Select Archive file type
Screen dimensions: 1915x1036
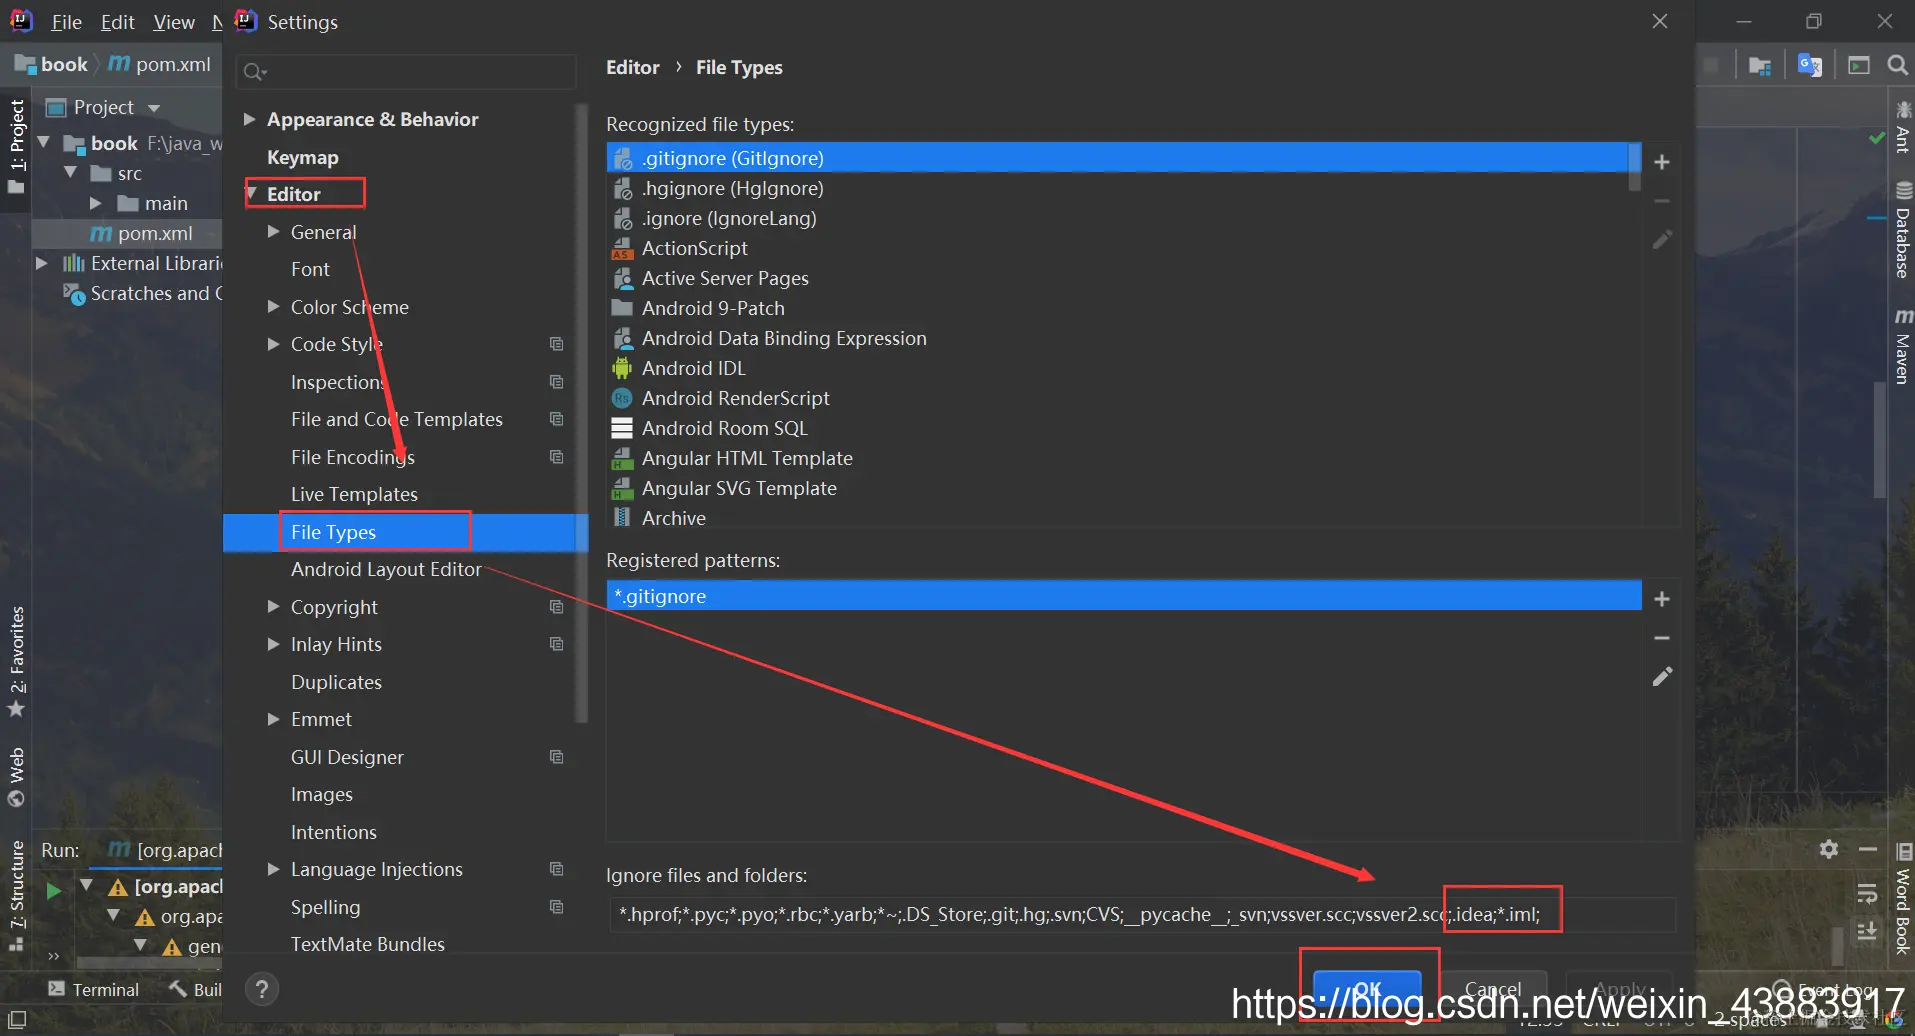[1118, 518]
